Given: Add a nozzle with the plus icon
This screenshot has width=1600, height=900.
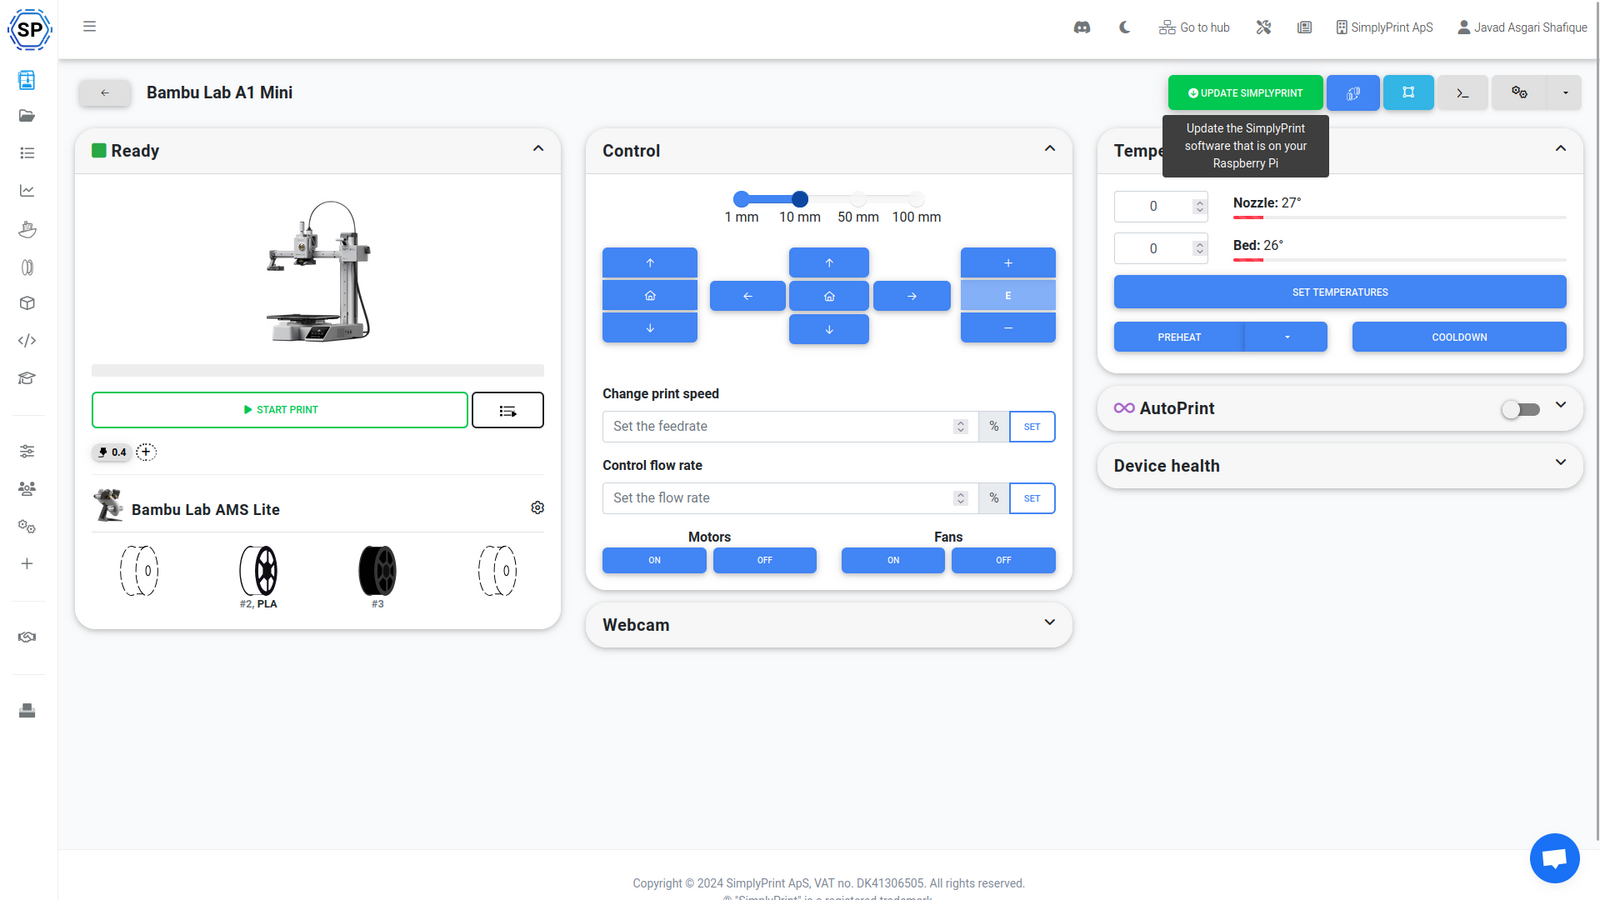Looking at the screenshot, I should point(146,452).
